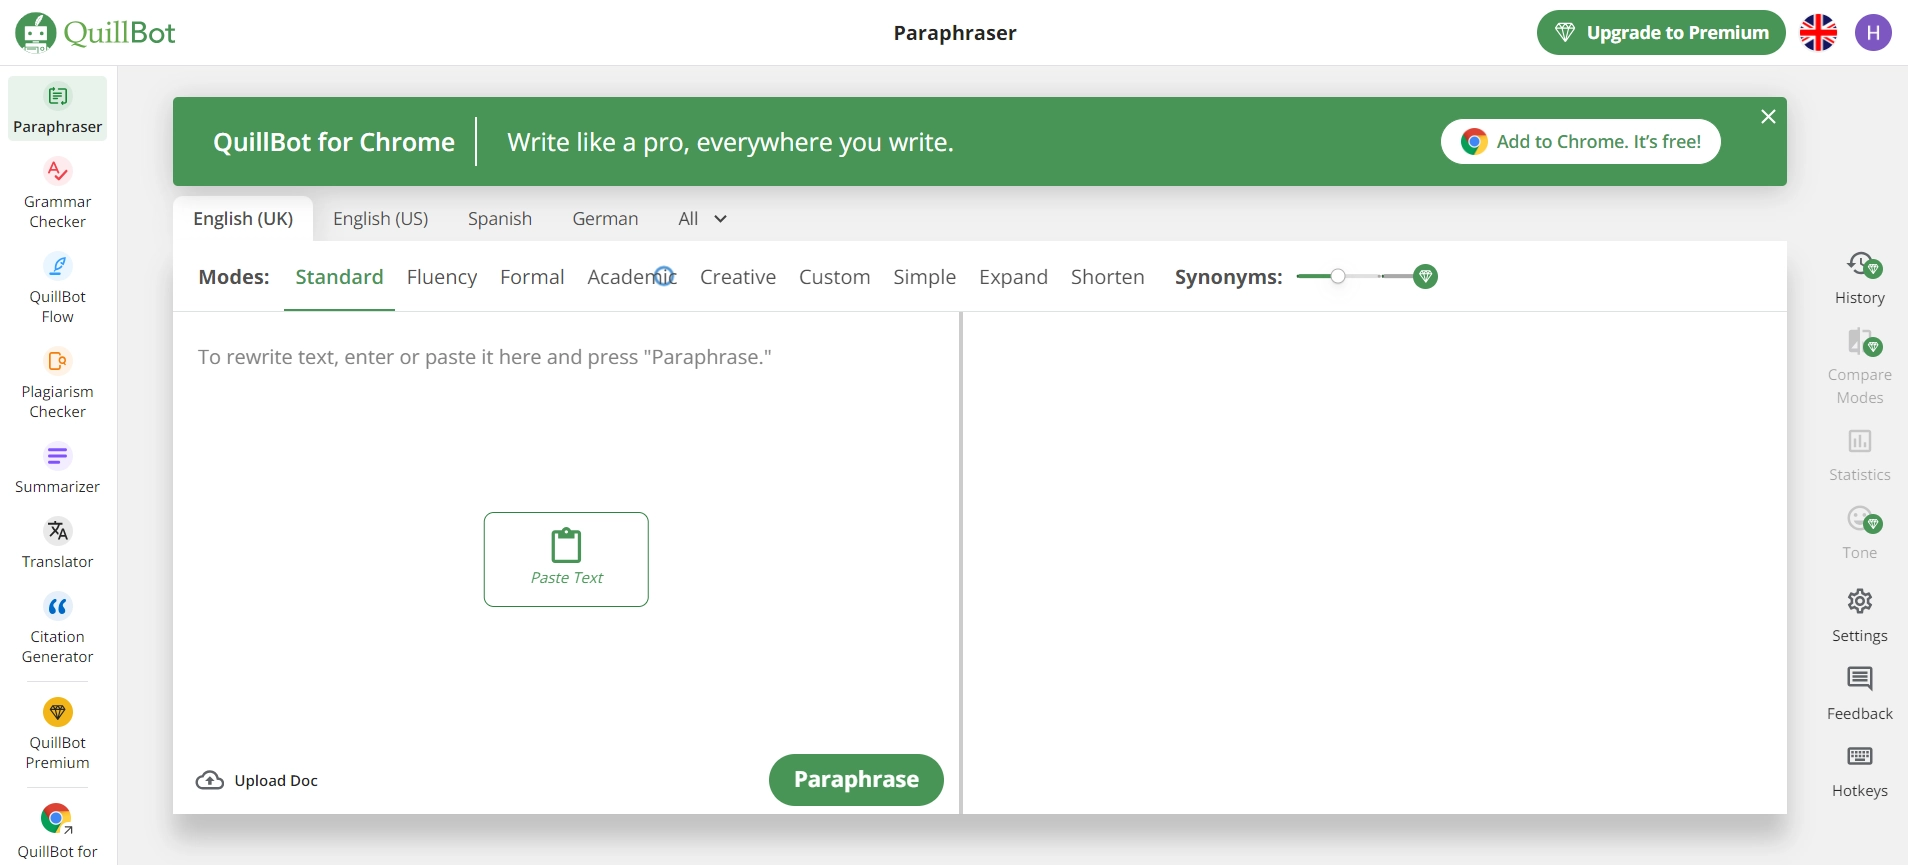Image resolution: width=1908 pixels, height=865 pixels.
Task: Open QuillBot Premium from sidebar
Action: click(x=58, y=735)
